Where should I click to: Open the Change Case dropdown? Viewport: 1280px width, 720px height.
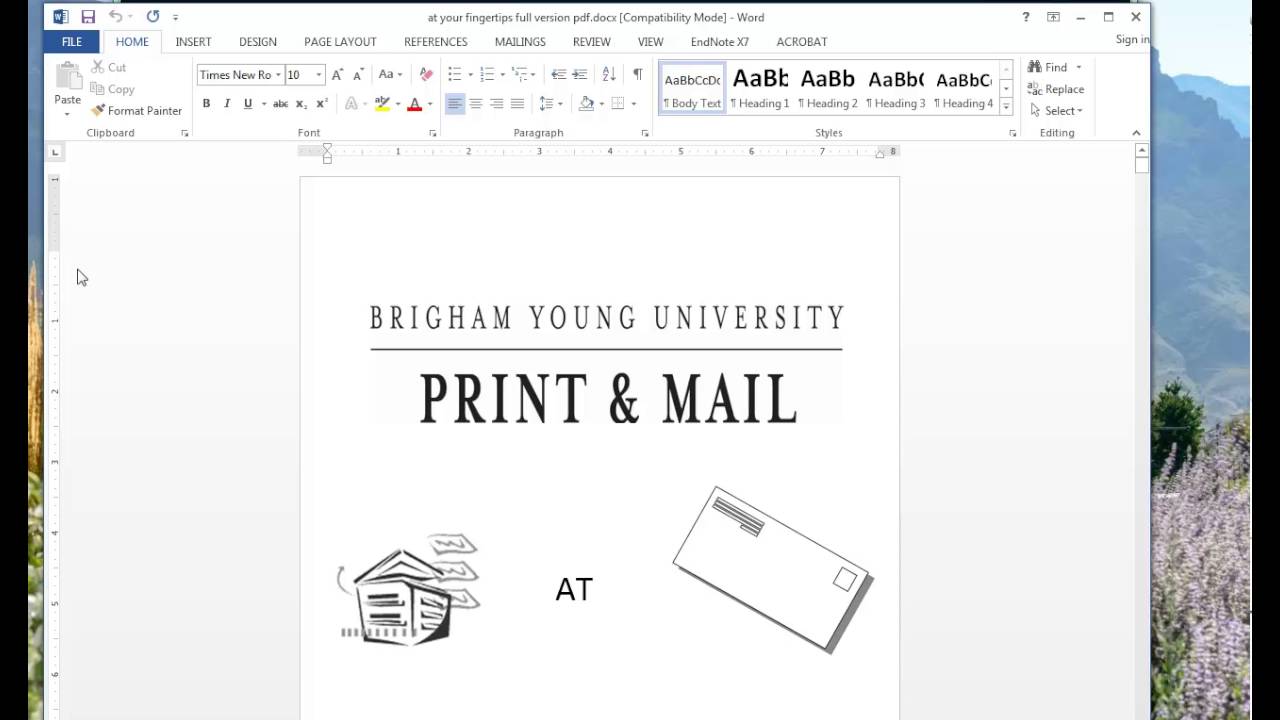click(x=390, y=75)
